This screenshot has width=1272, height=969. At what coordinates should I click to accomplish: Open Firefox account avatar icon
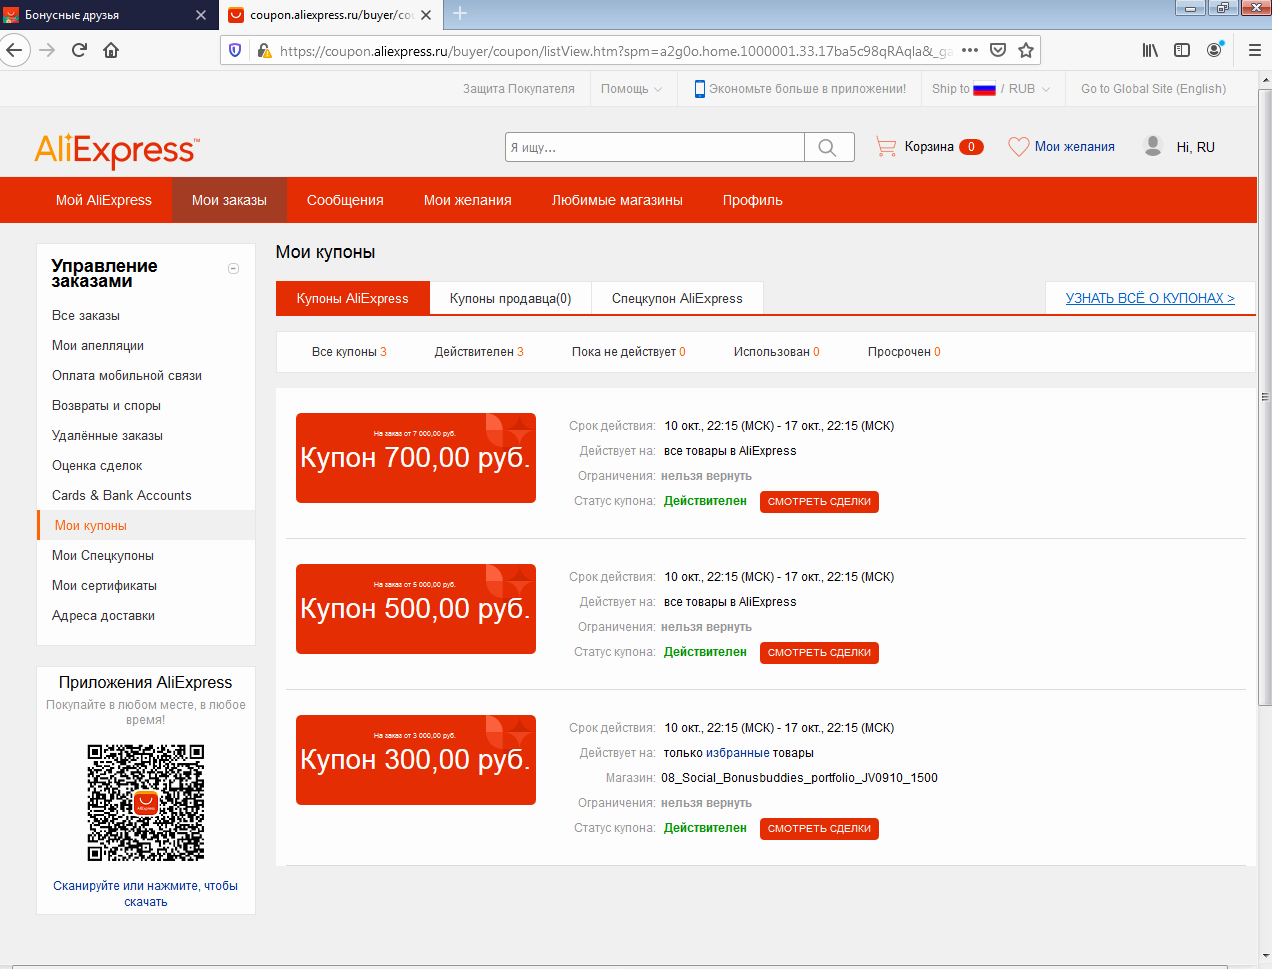click(1214, 50)
